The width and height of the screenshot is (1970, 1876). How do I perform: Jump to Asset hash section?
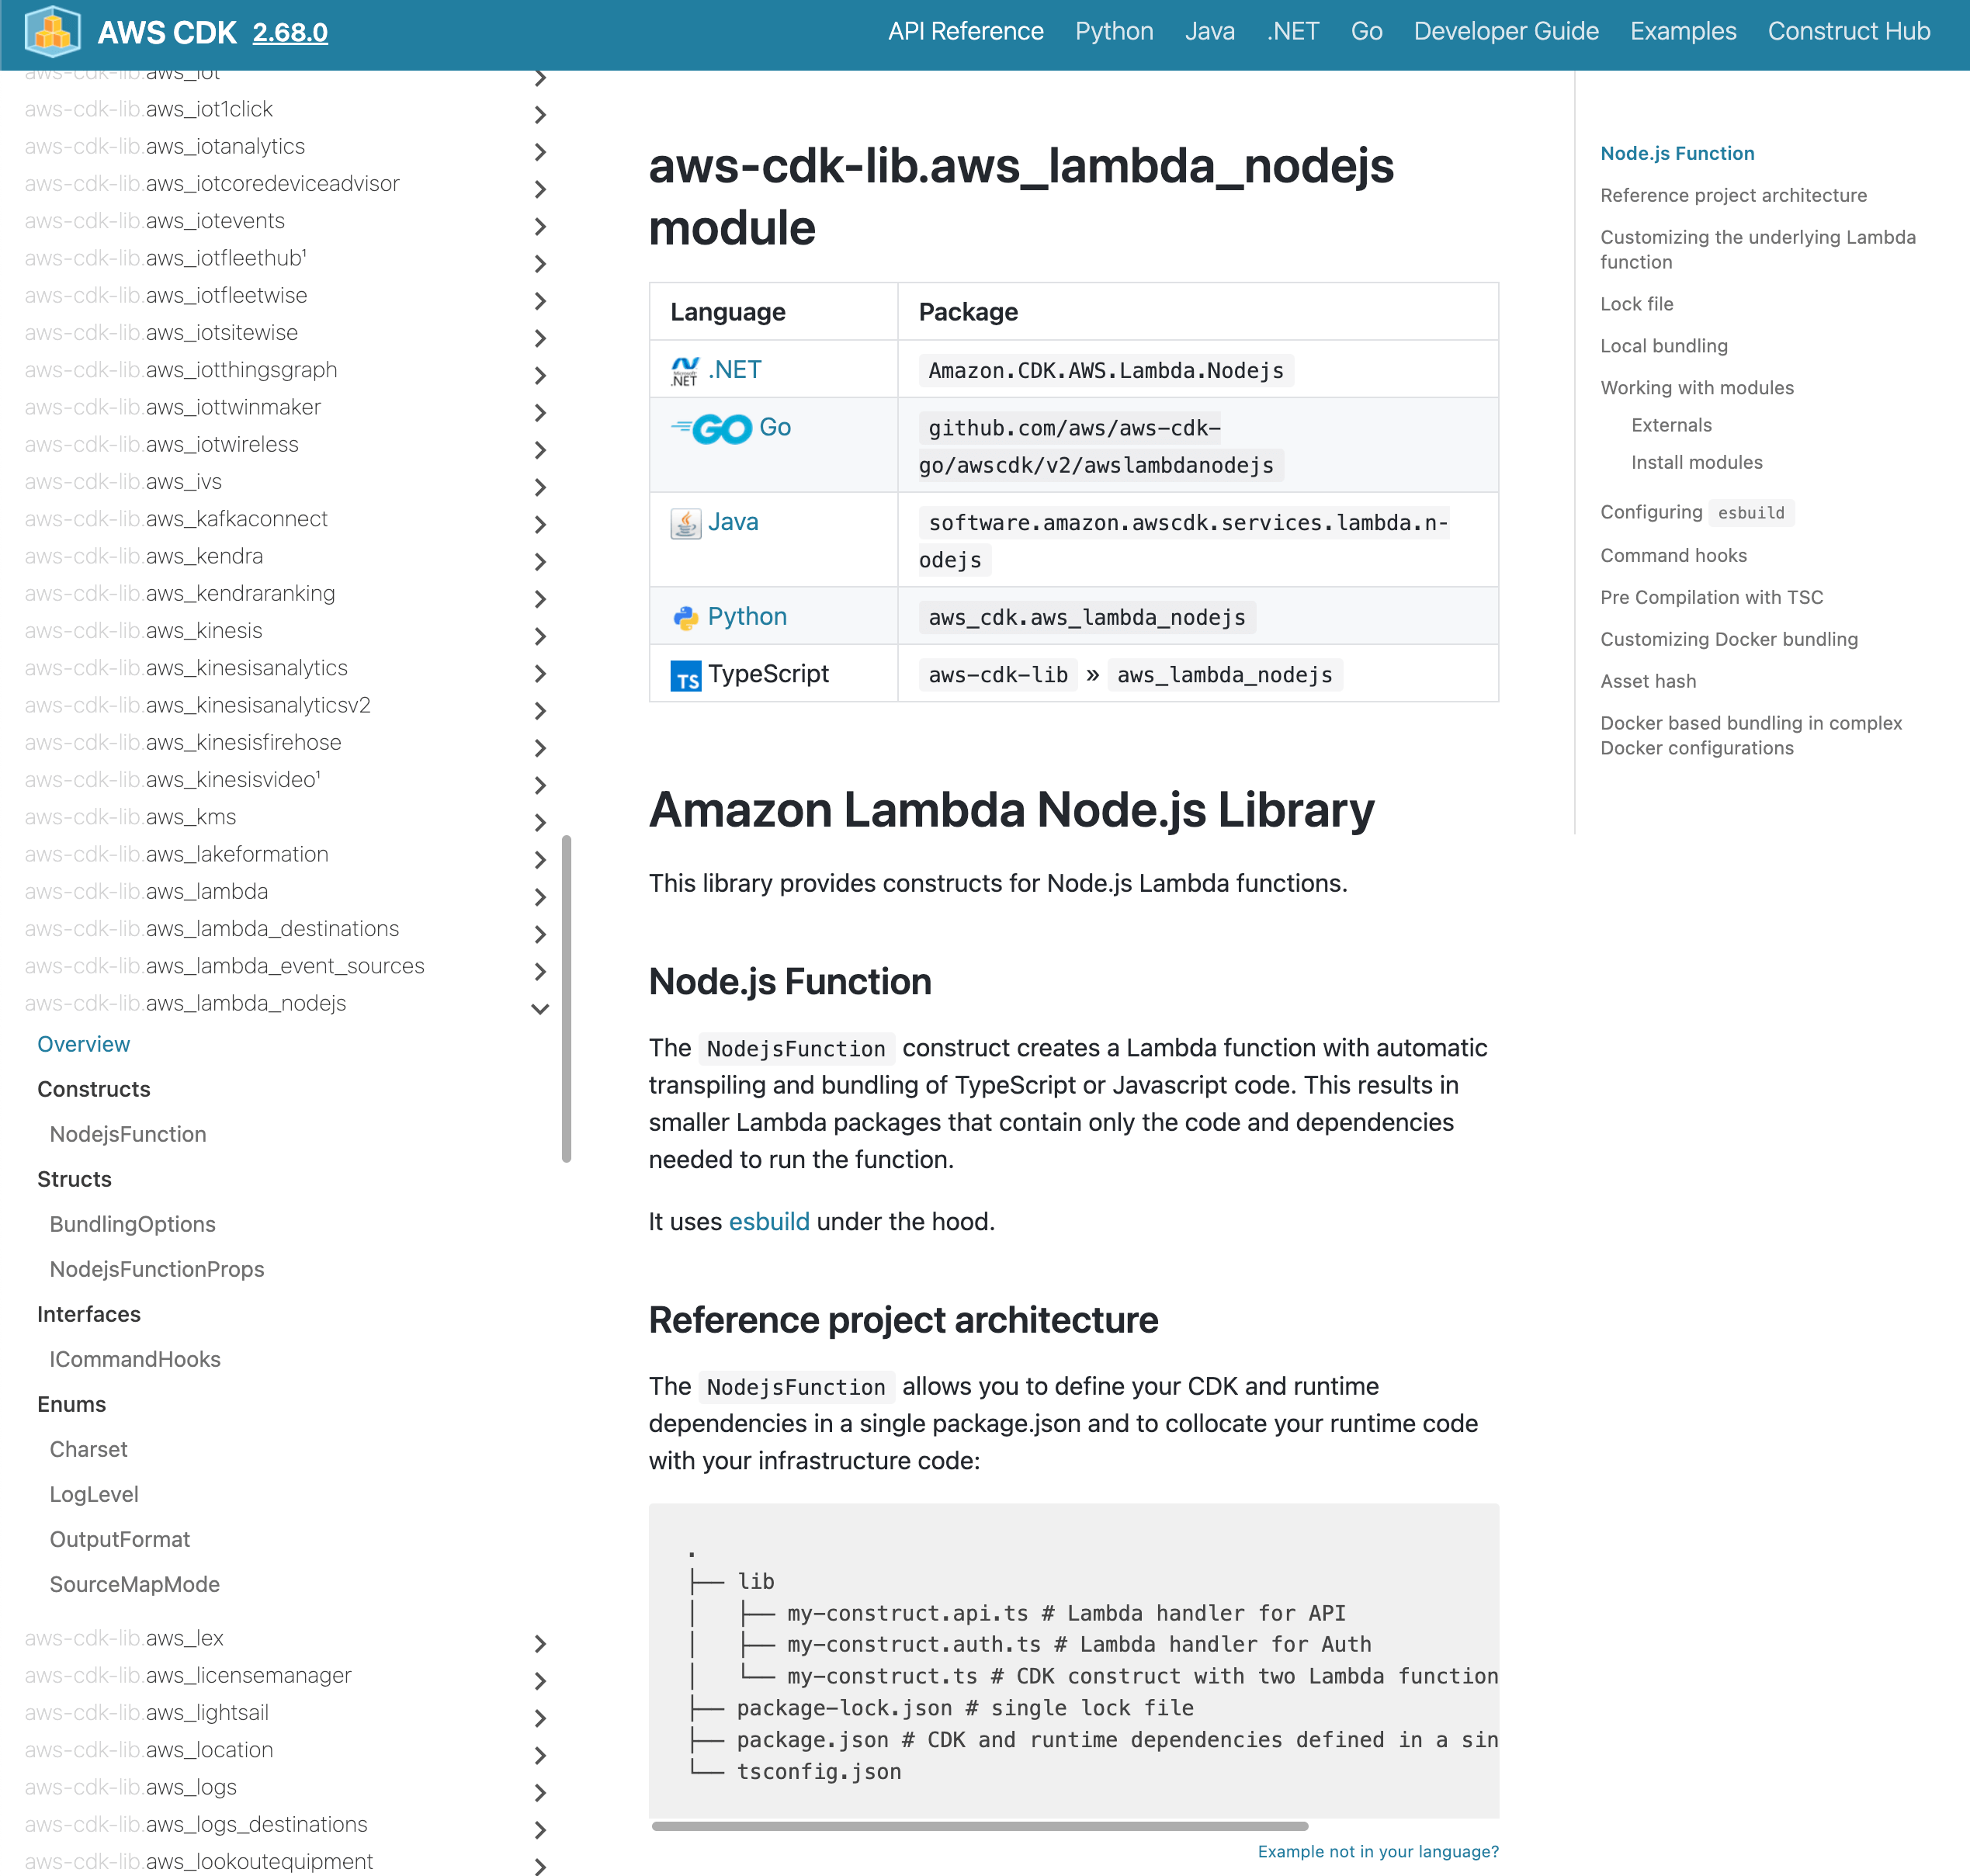click(1648, 681)
